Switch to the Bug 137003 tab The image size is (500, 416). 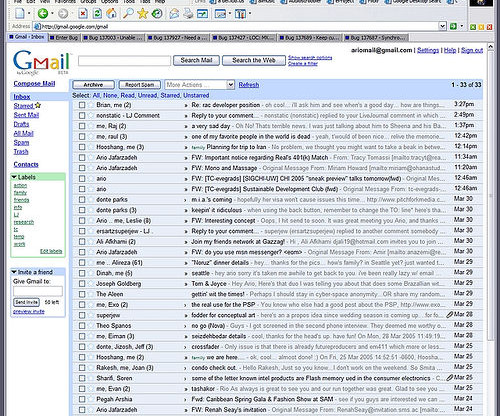pyautogui.click(x=113, y=38)
